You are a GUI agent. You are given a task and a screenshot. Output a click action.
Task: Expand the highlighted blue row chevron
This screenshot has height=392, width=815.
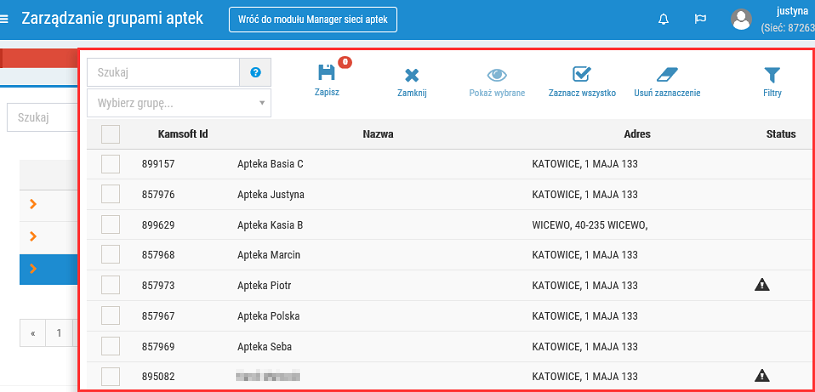[33, 269]
